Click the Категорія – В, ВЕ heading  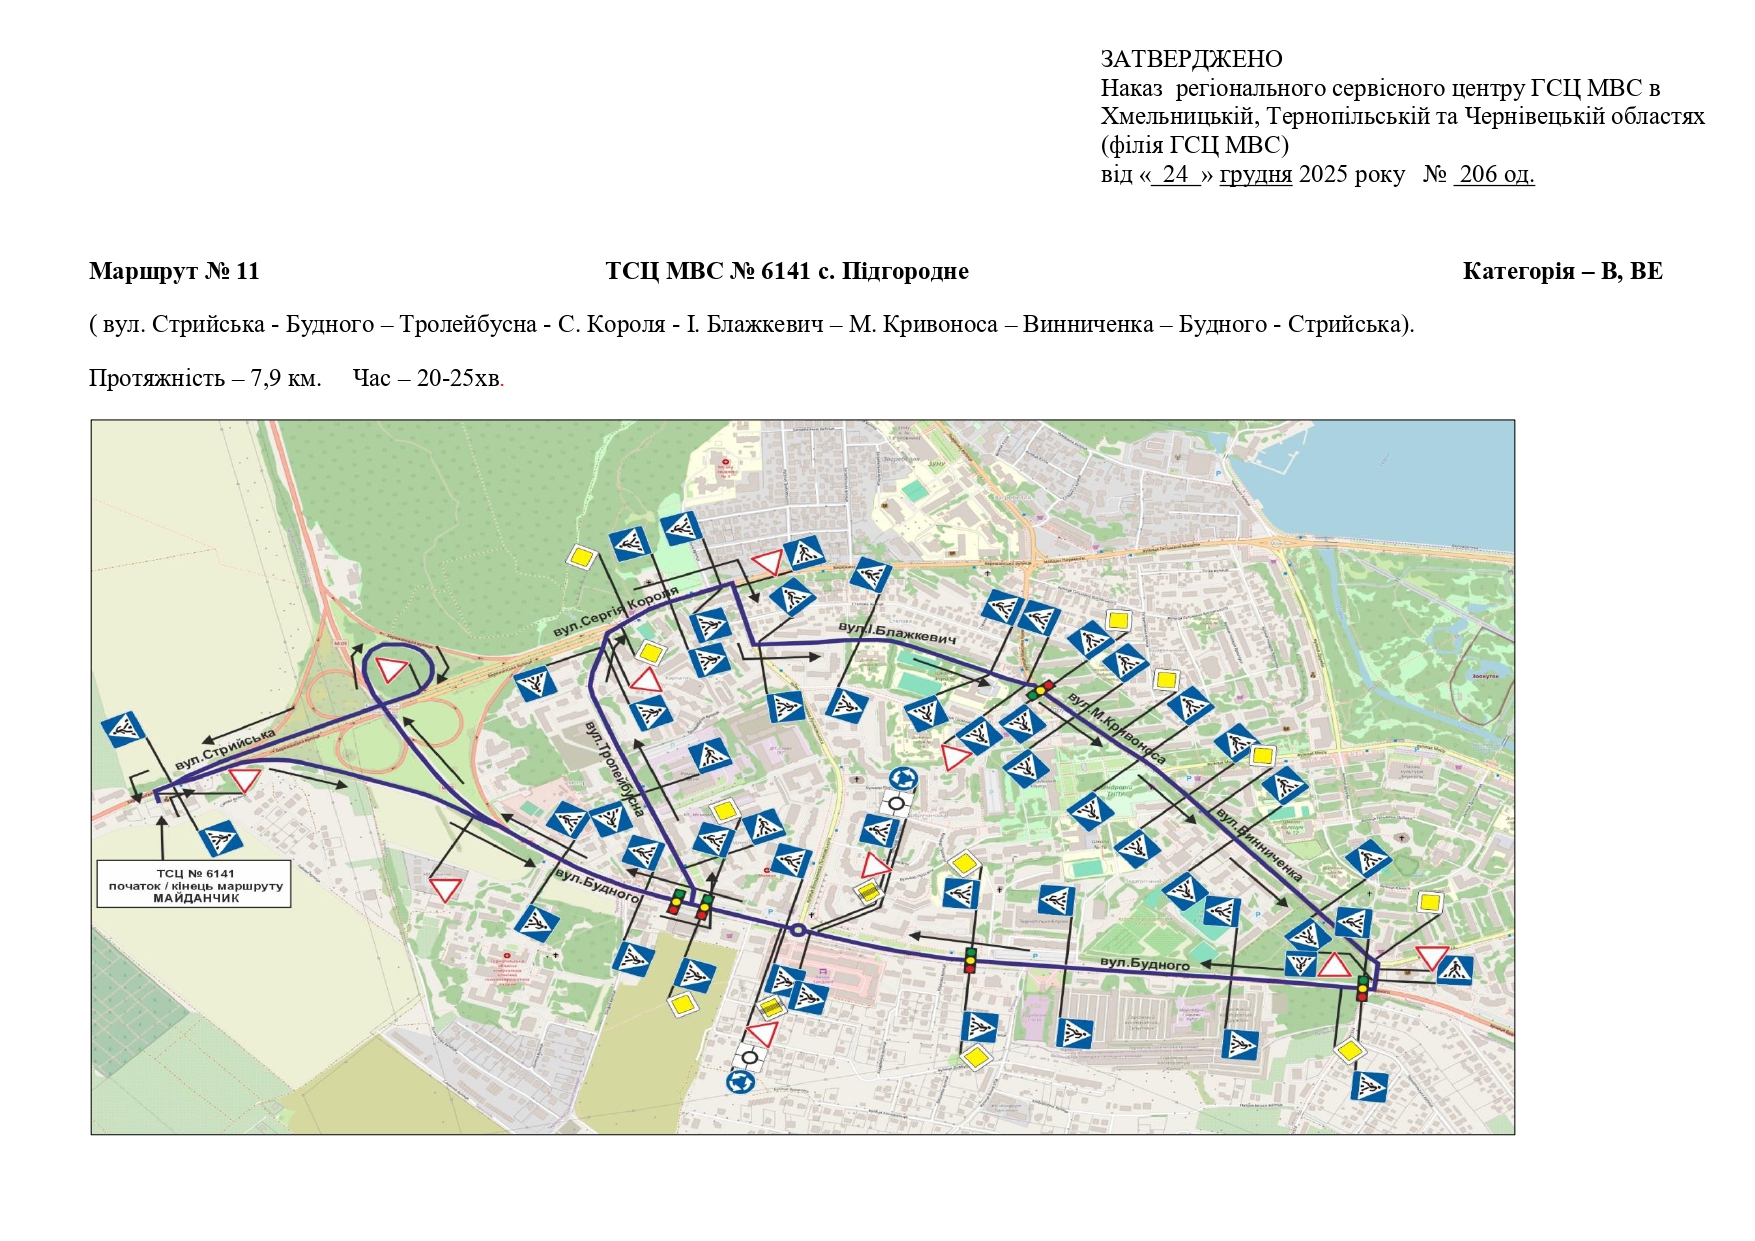point(1562,271)
